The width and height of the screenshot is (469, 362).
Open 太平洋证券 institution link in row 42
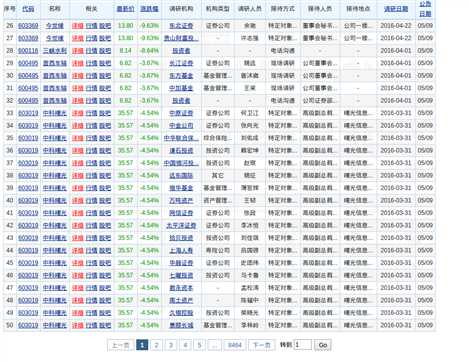tap(181, 226)
